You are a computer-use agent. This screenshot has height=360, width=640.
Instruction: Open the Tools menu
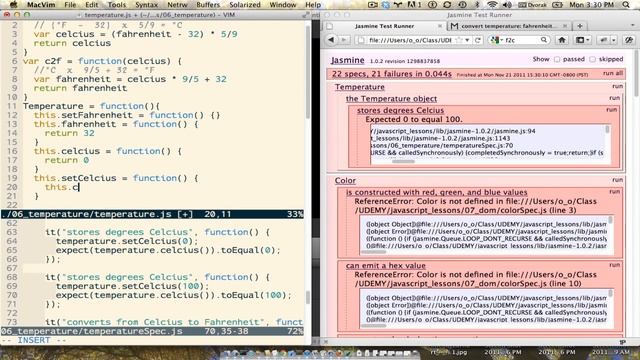[117, 5]
